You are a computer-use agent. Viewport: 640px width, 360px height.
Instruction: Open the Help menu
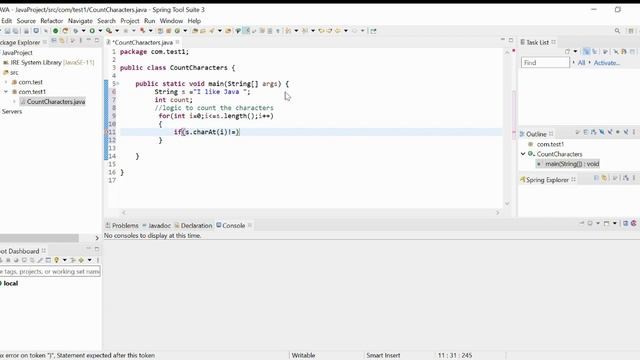click(x=194, y=21)
